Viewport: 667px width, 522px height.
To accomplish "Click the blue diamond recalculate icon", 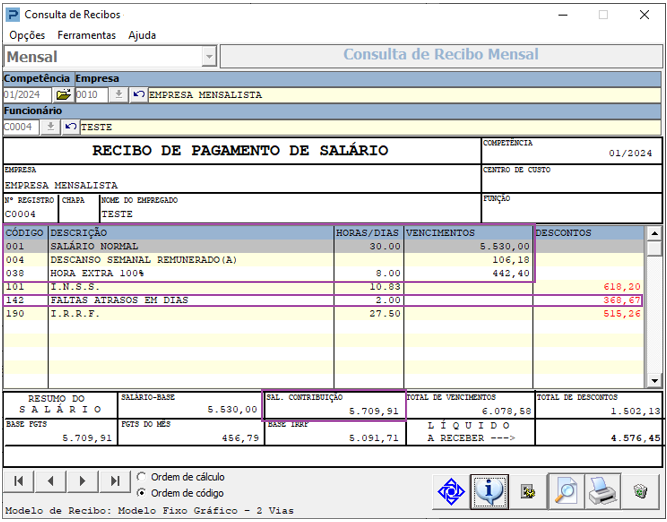I will [x=451, y=491].
